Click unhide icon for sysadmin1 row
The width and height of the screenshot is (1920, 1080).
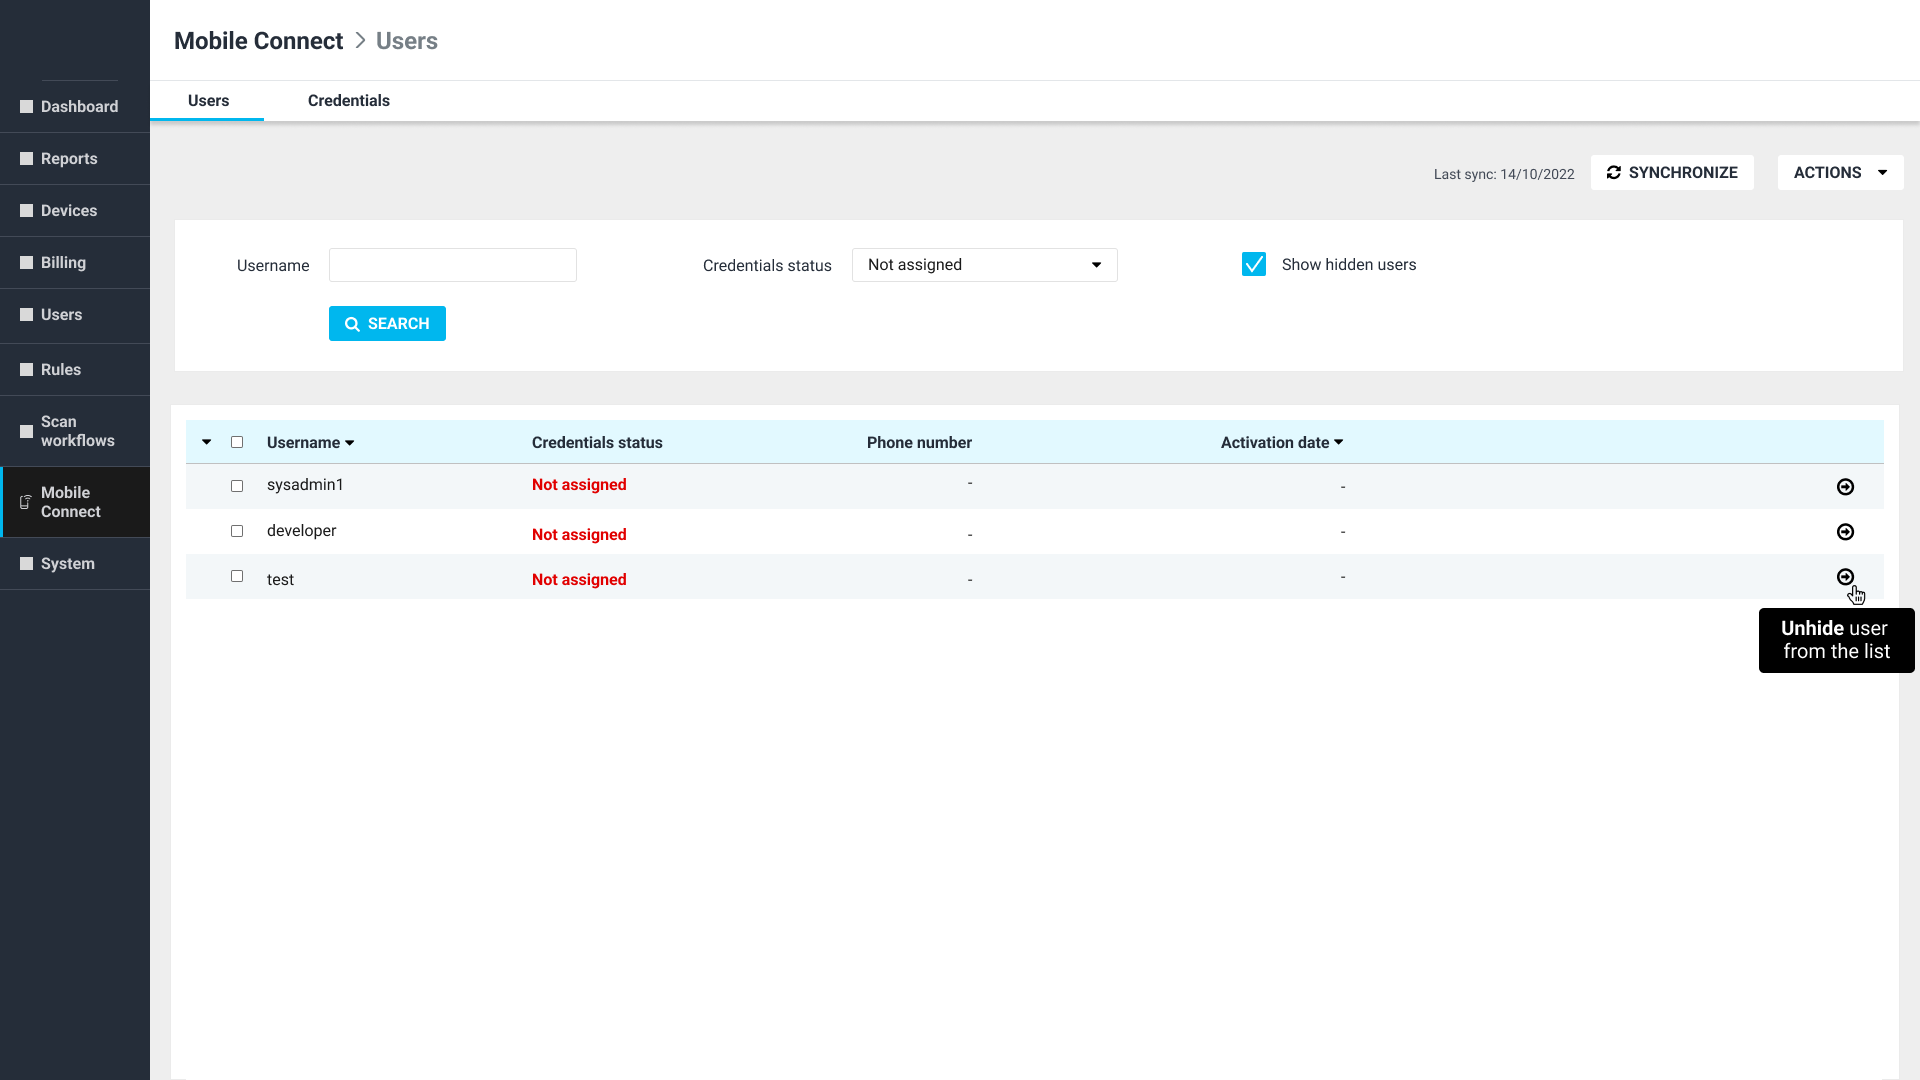pyautogui.click(x=1845, y=487)
